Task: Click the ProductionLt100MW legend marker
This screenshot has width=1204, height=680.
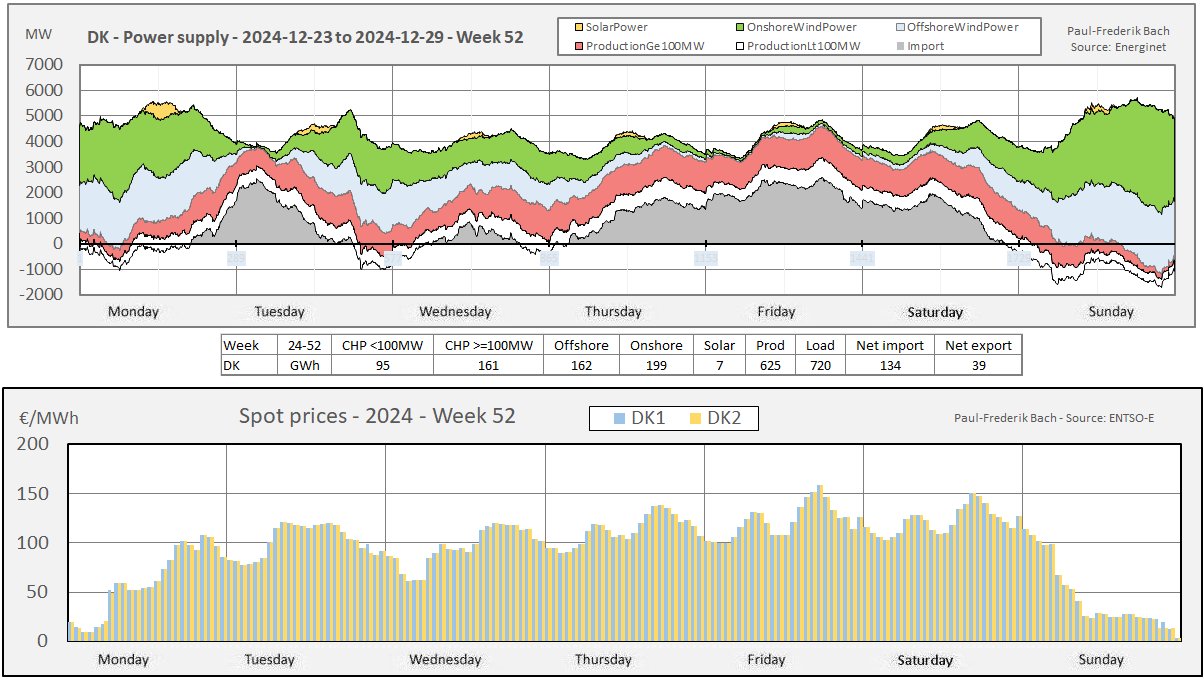Action: (740, 45)
